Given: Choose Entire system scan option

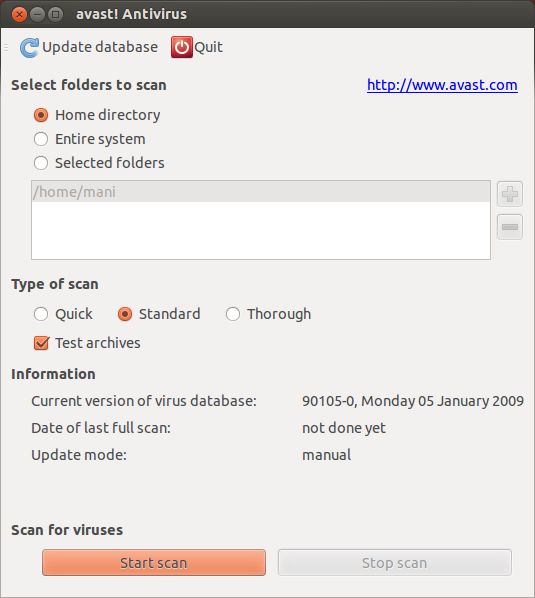Looking at the screenshot, I should pos(41,139).
